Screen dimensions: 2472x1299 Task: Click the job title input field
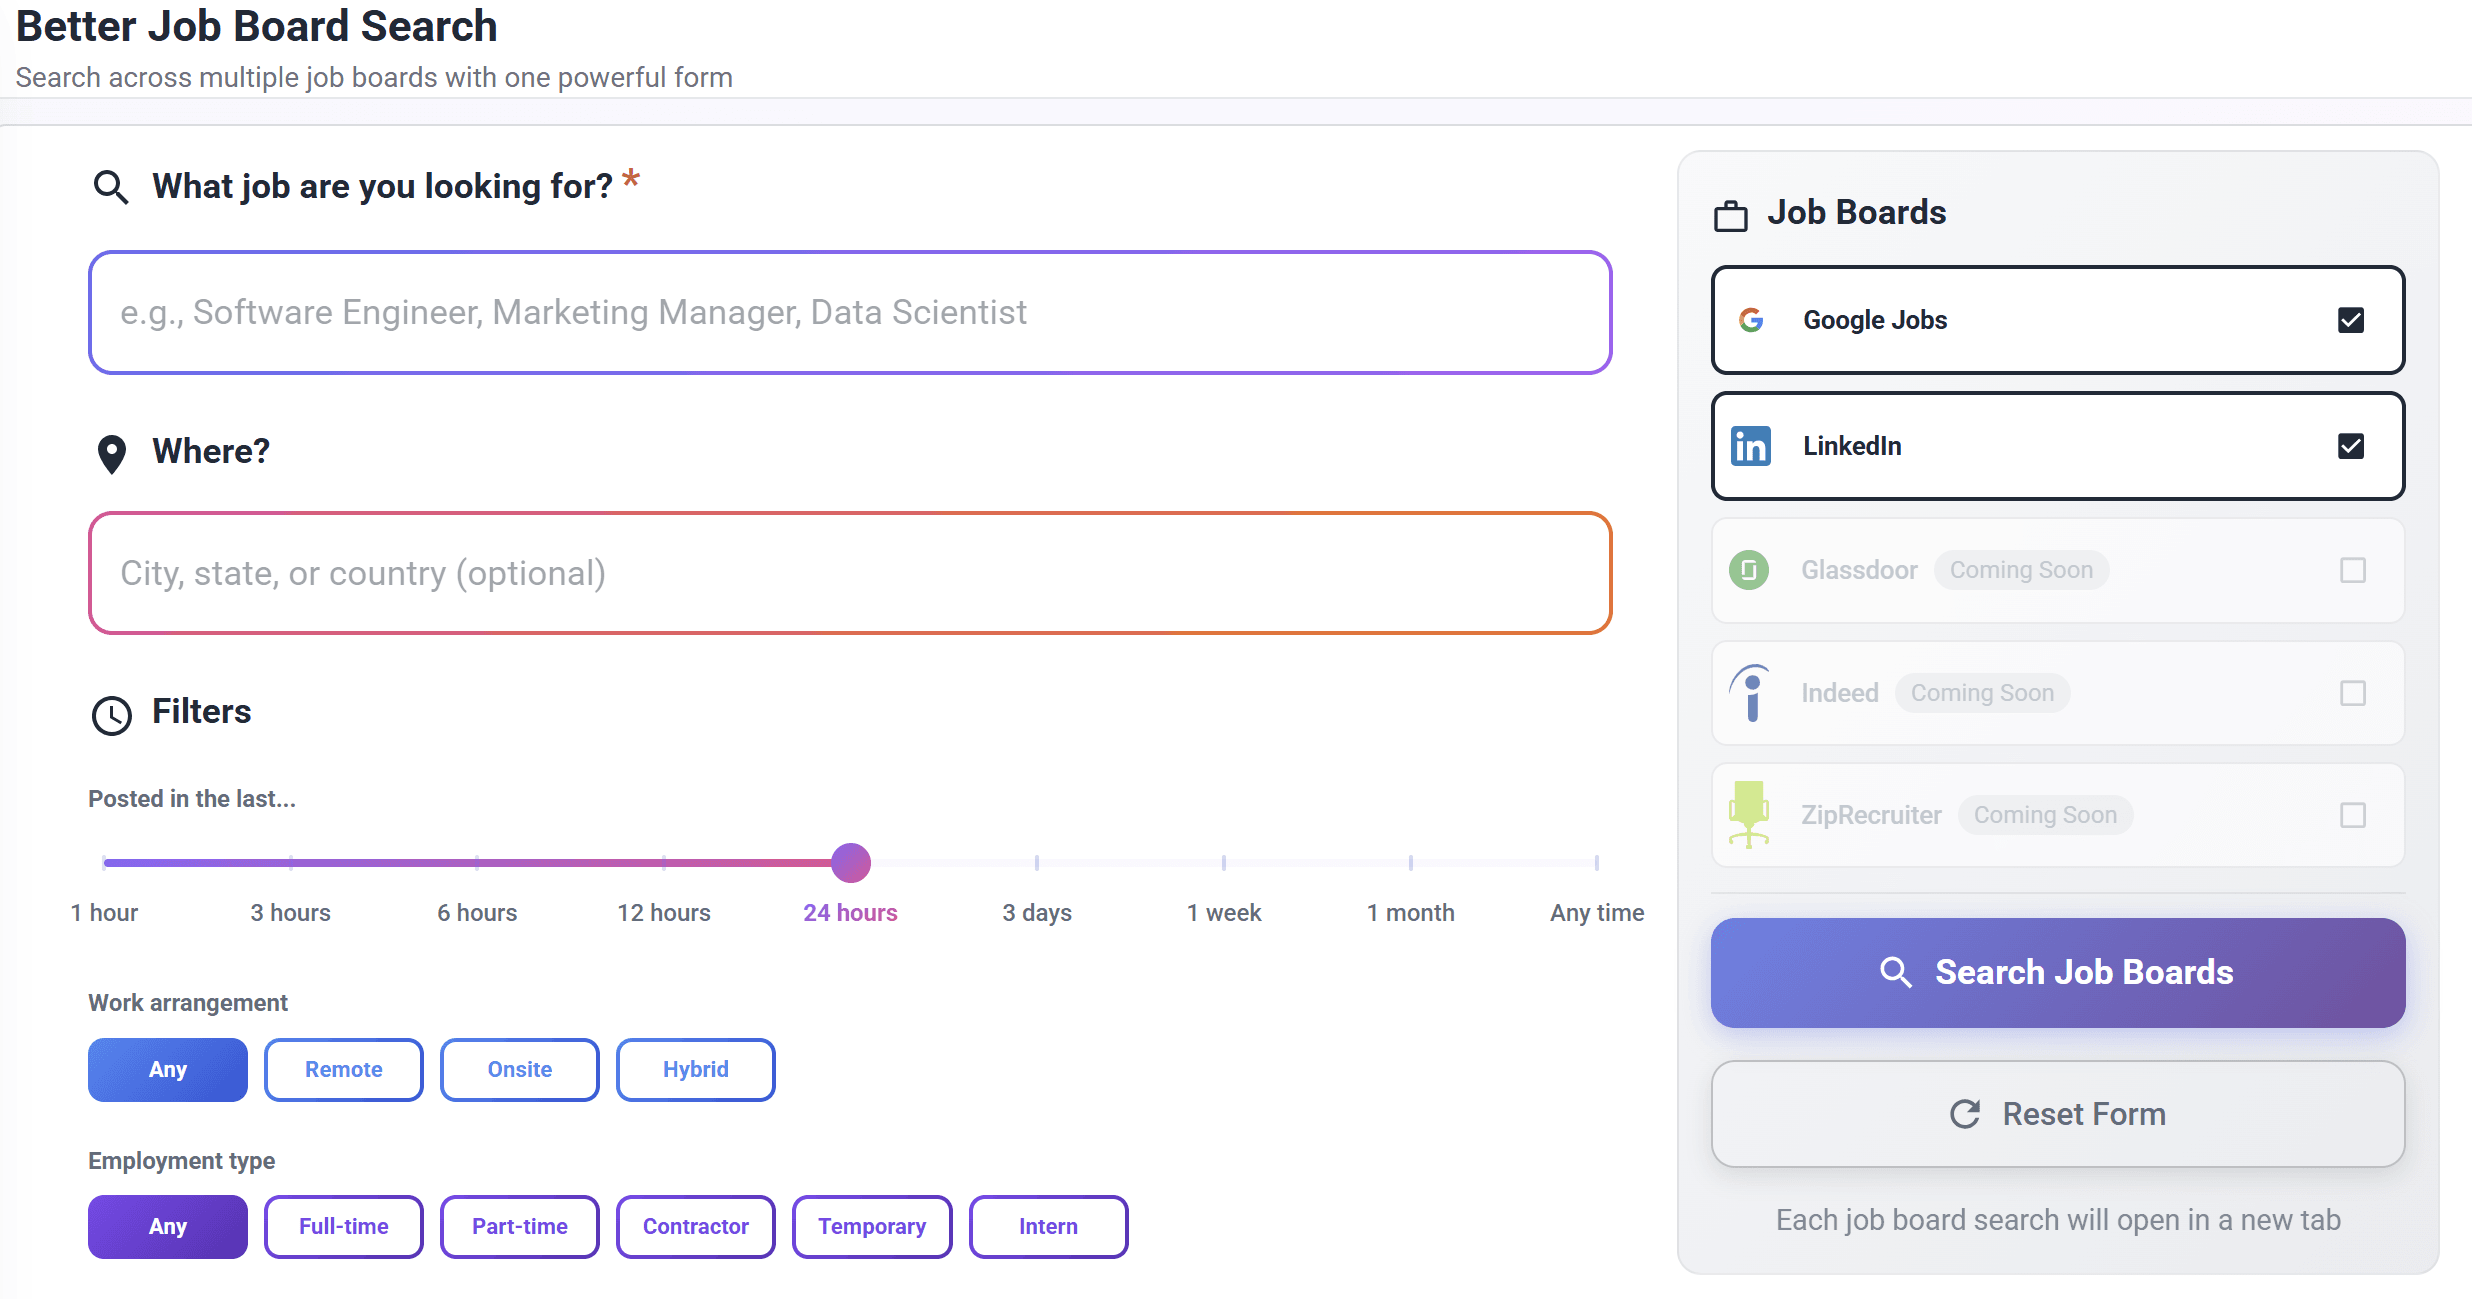pos(849,312)
